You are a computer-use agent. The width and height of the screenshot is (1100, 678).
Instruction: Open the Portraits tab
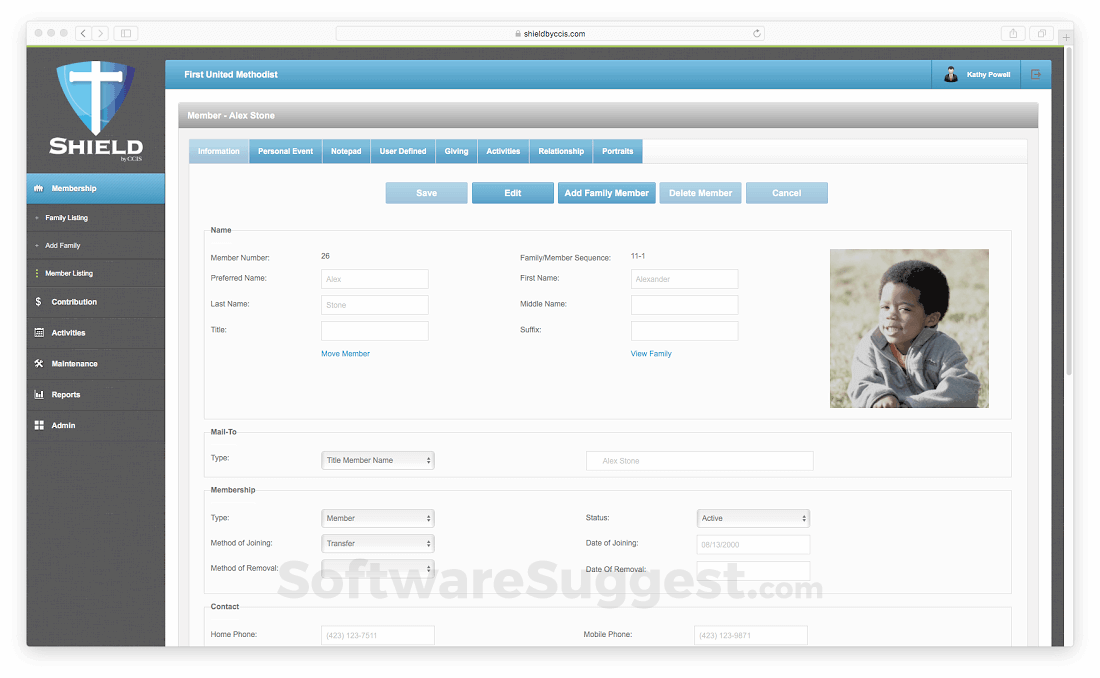click(617, 151)
